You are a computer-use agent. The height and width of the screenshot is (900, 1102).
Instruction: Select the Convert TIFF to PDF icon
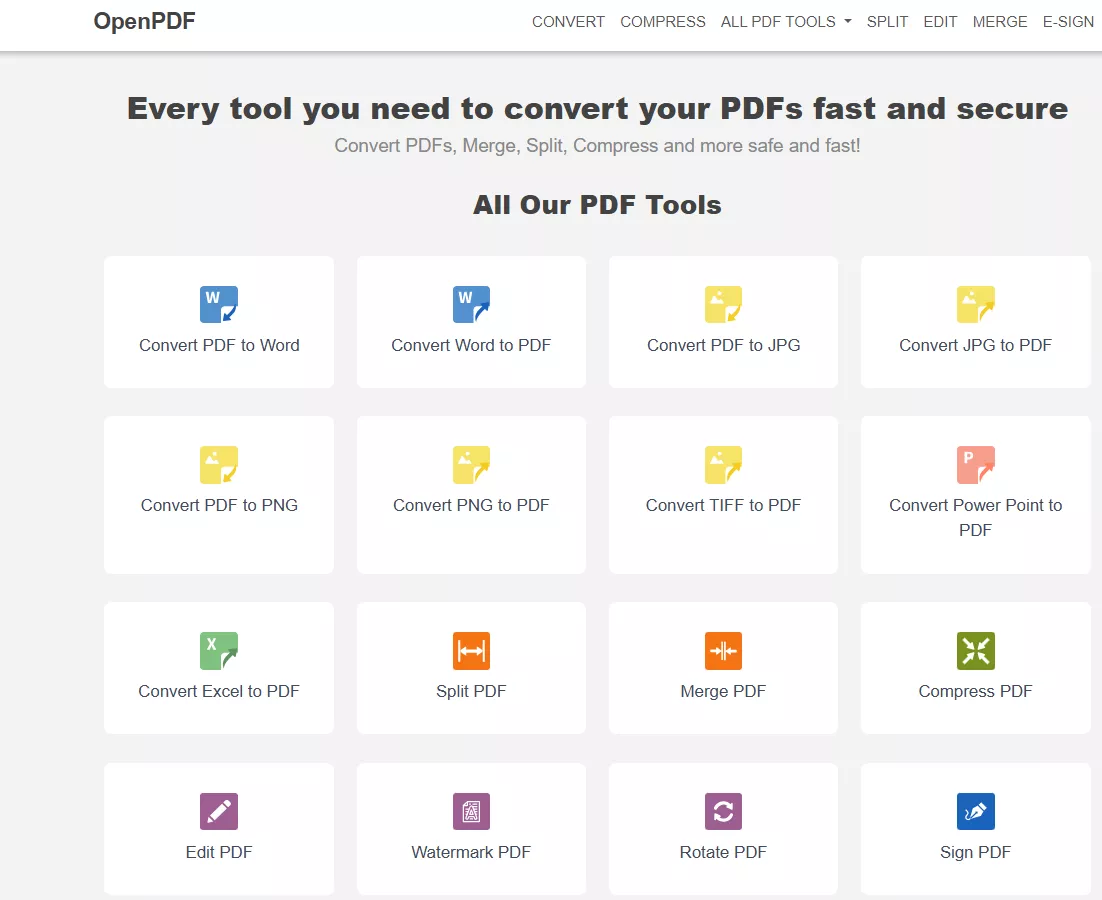(722, 464)
